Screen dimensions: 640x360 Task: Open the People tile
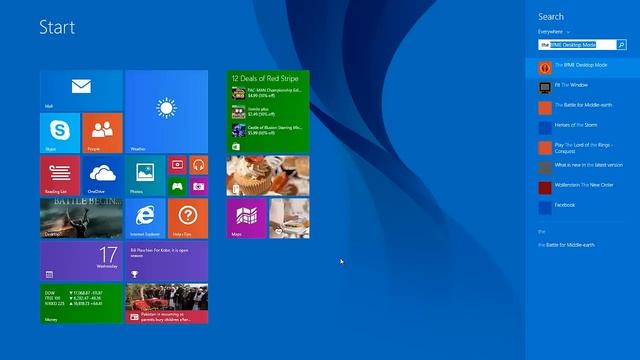pyautogui.click(x=102, y=133)
